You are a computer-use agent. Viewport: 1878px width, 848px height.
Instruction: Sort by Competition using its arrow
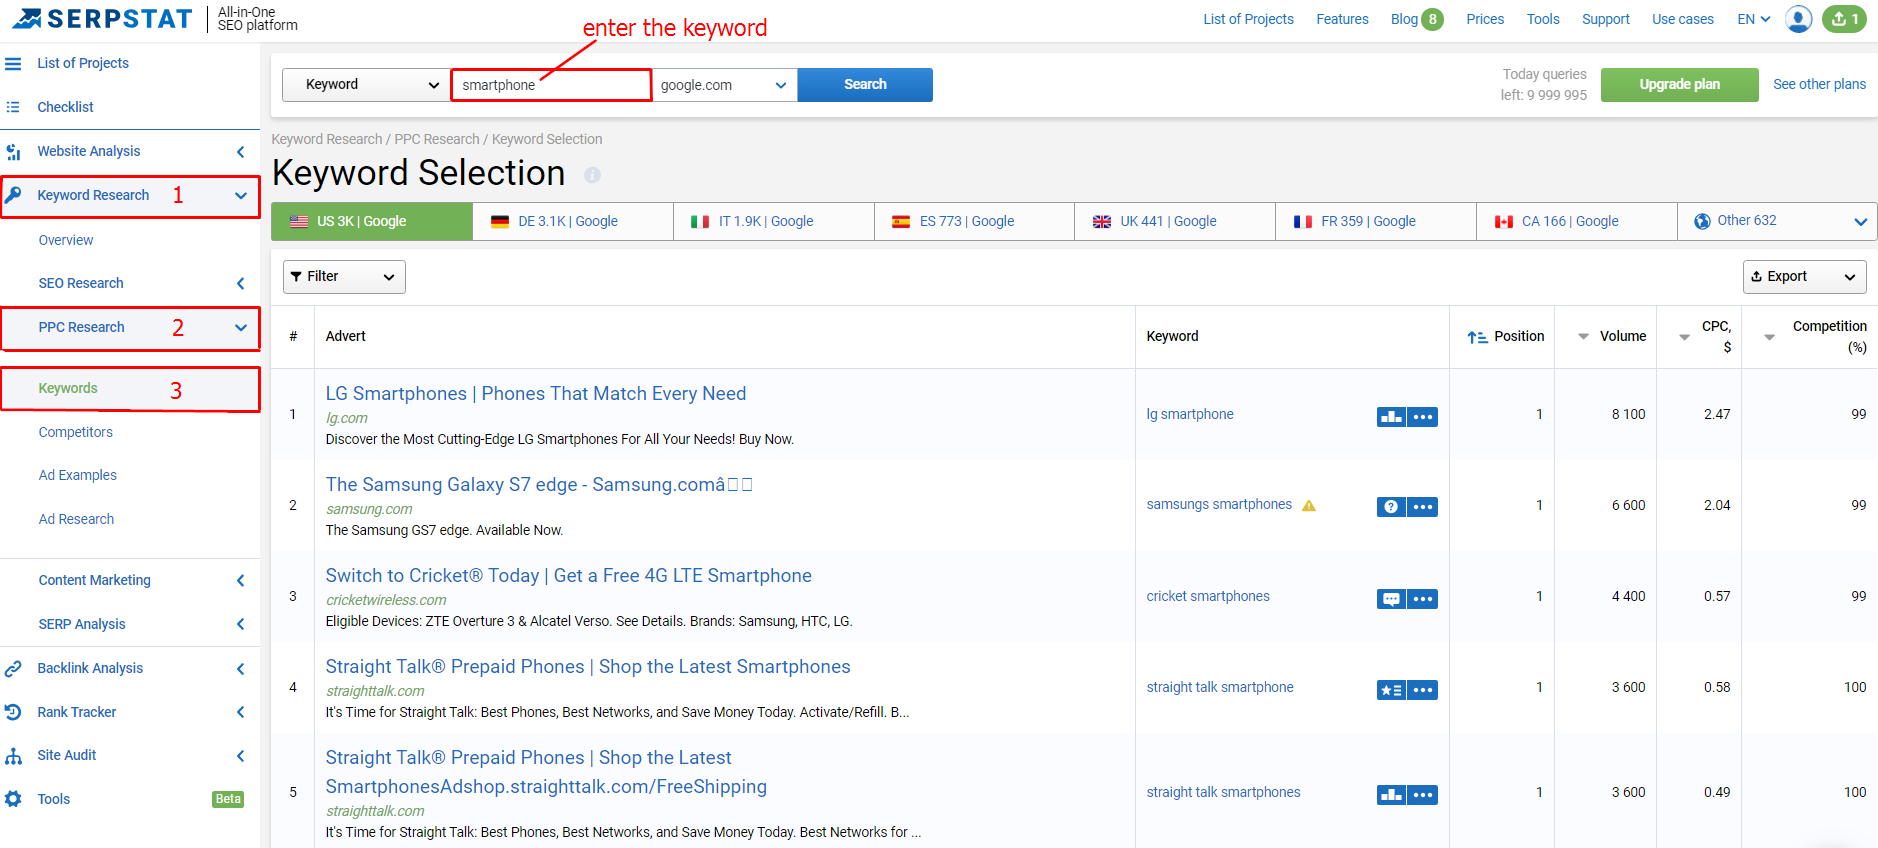[x=1769, y=338]
